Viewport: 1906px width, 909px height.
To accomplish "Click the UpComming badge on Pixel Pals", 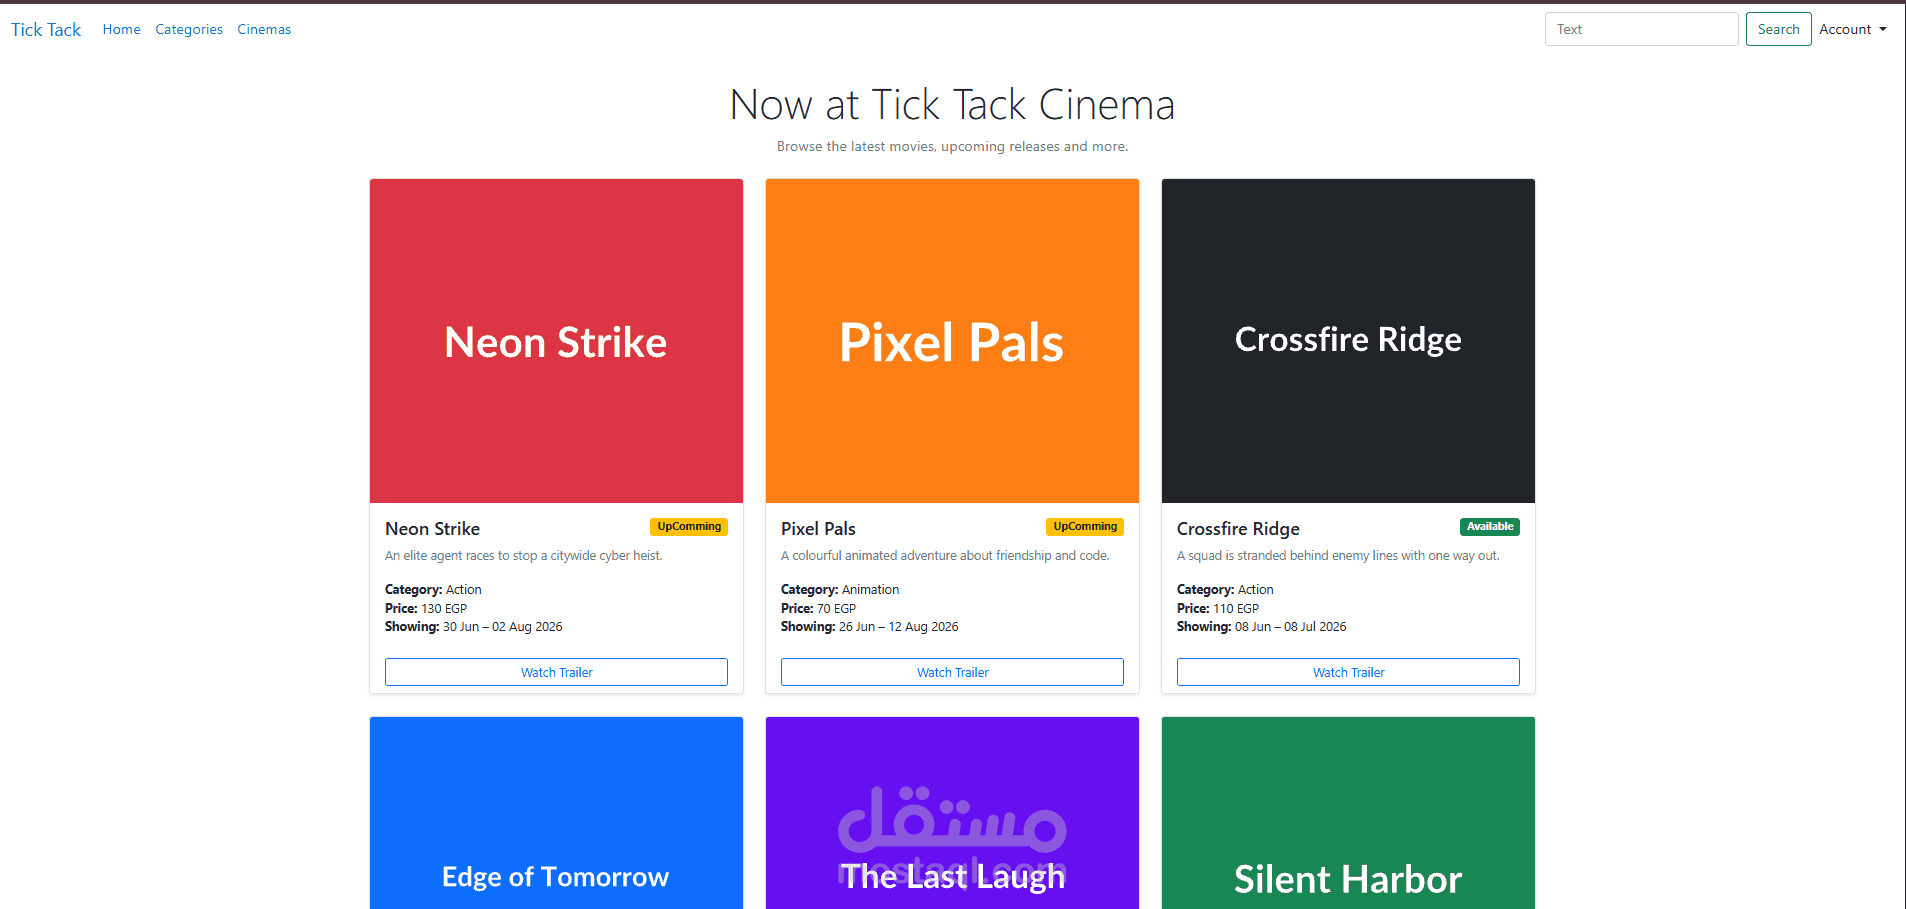I will [1085, 527].
